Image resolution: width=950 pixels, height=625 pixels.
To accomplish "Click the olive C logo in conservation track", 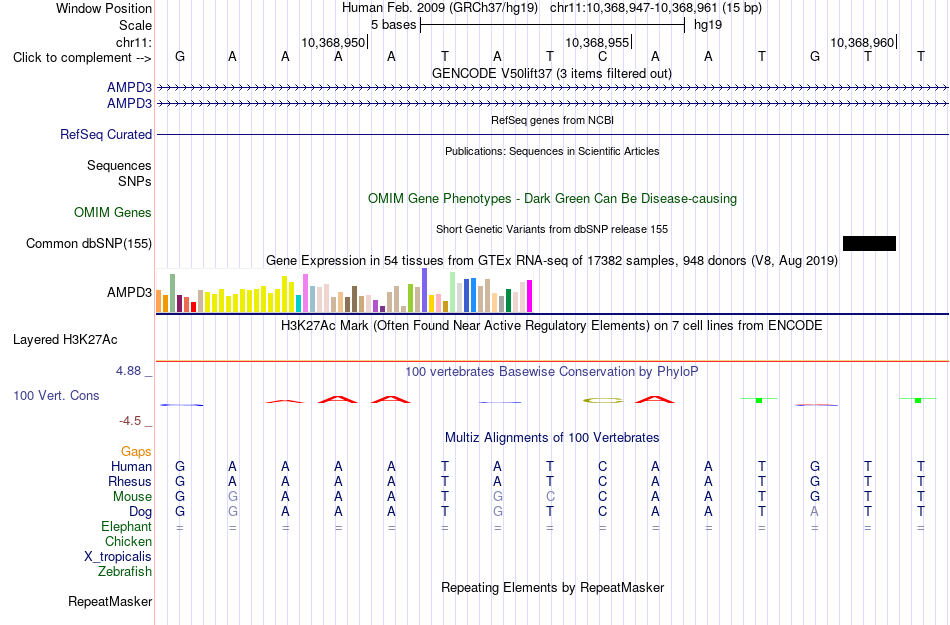I will pyautogui.click(x=602, y=400).
